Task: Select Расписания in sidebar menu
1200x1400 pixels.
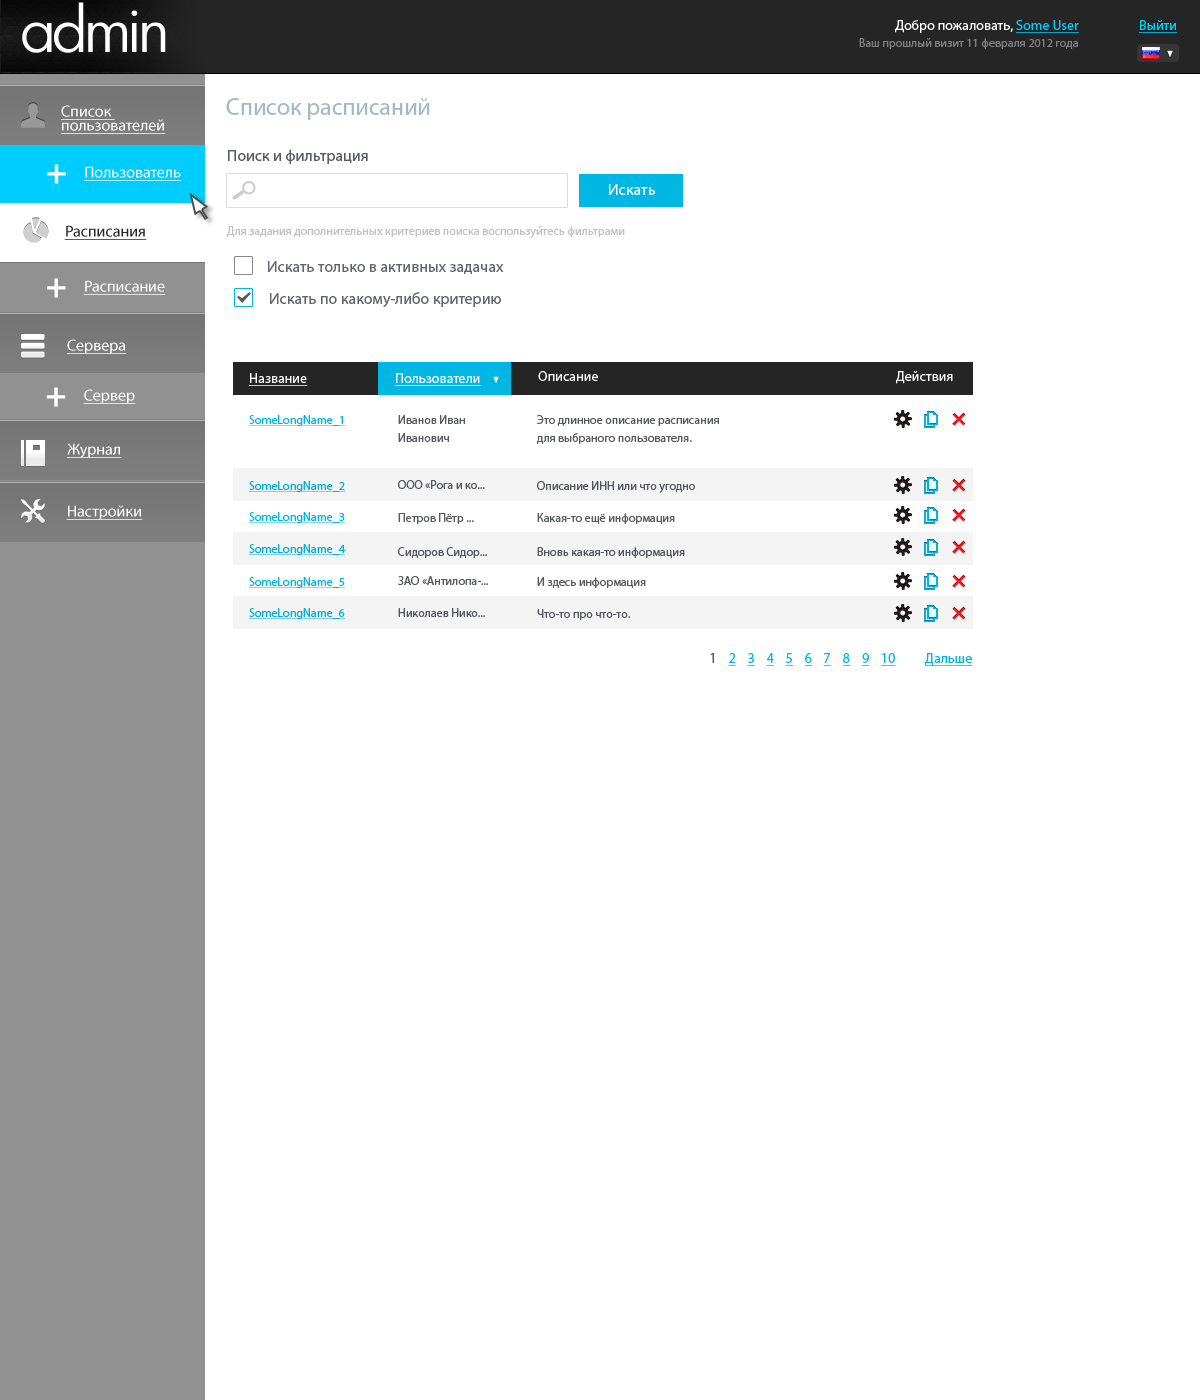Action: pyautogui.click(x=105, y=231)
